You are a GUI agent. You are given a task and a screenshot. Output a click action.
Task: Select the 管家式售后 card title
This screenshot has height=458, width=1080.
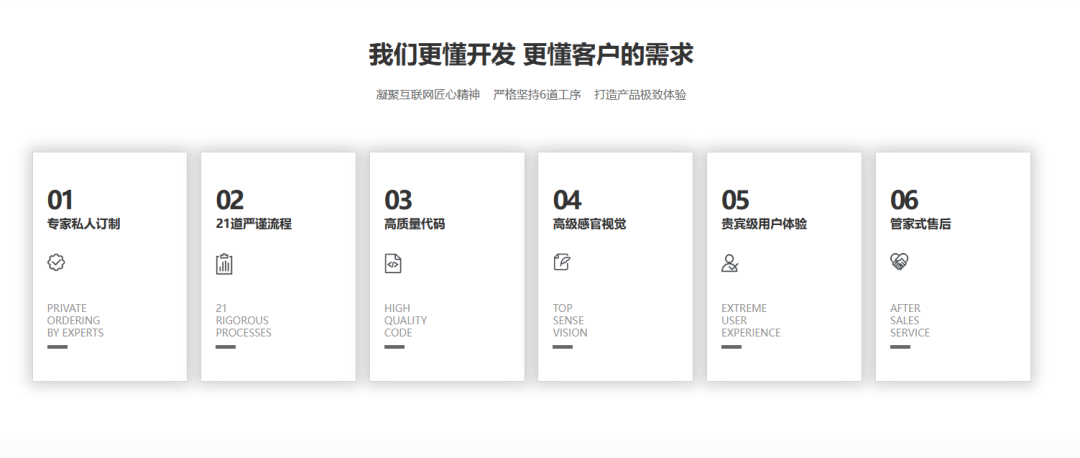tap(920, 224)
